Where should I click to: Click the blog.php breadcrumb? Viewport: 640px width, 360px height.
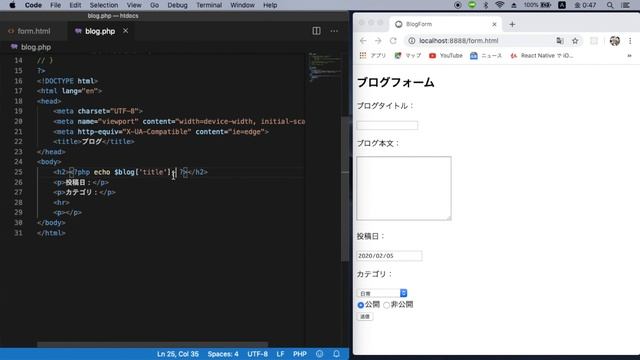(x=36, y=47)
